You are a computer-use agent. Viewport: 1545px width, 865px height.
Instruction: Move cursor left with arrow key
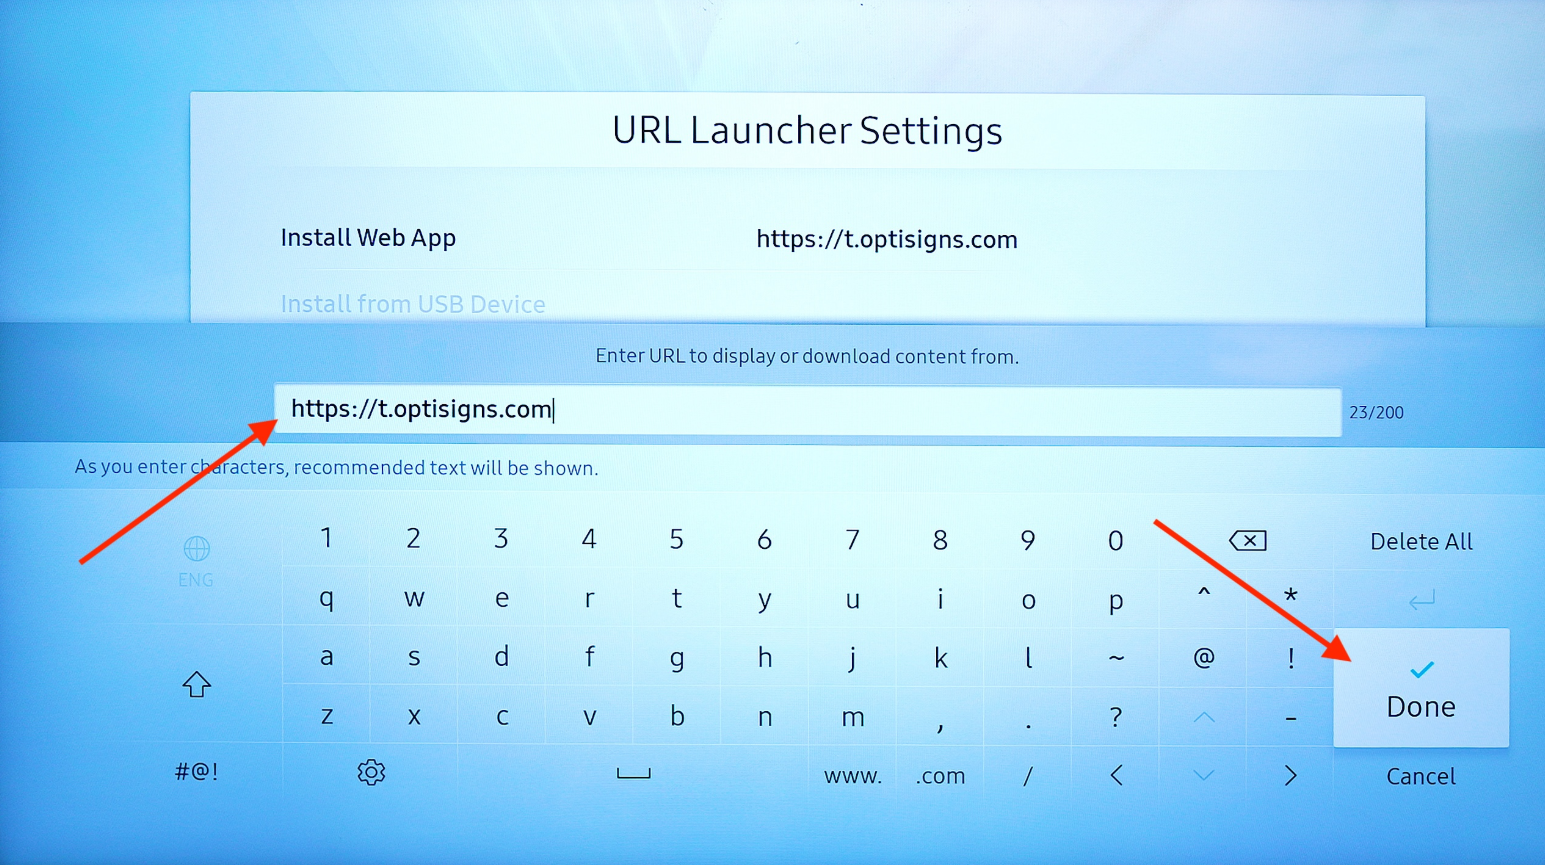click(x=1116, y=775)
